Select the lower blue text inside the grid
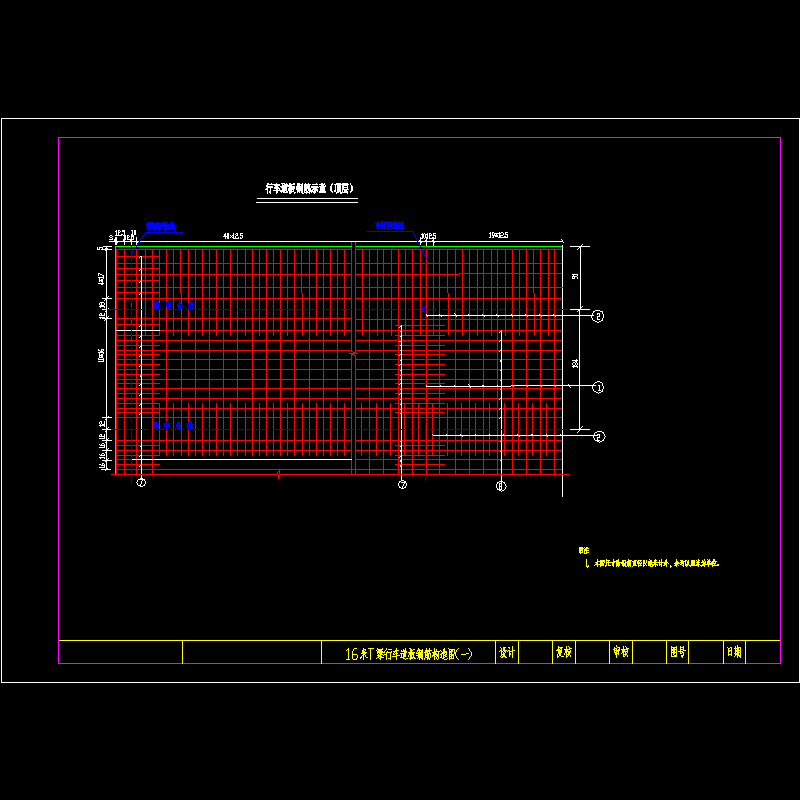Screen dimensions: 800x800 174,426
